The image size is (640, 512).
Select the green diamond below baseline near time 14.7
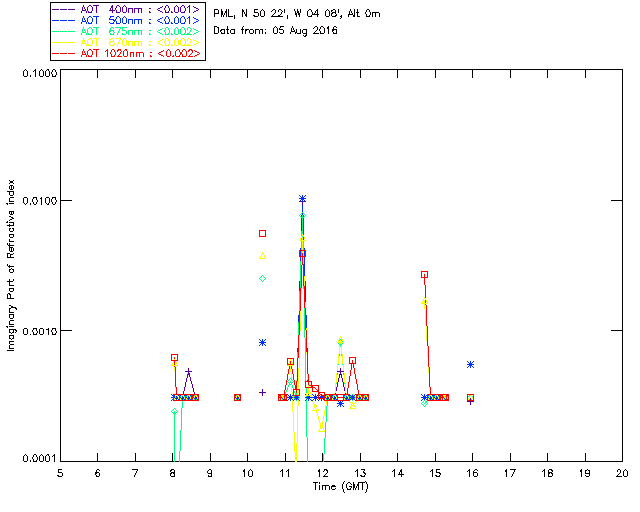(x=424, y=403)
